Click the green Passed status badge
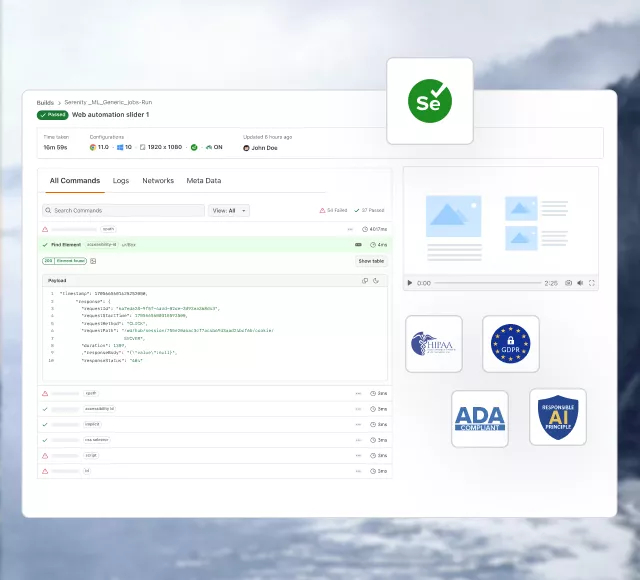 click(53, 115)
